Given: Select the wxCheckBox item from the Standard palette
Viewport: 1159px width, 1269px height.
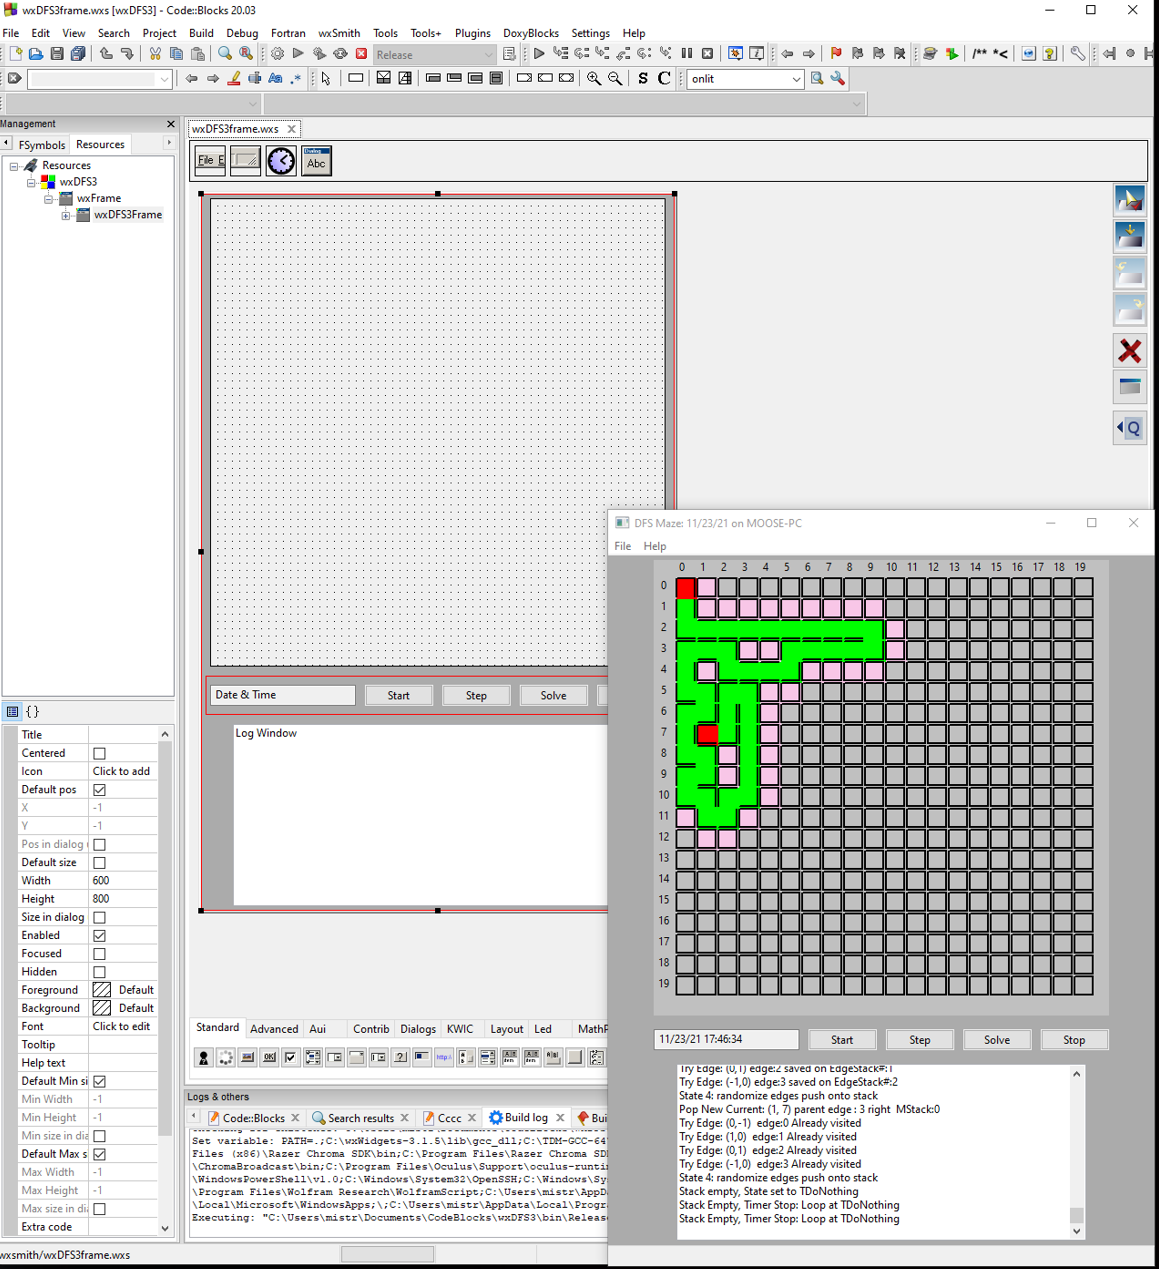Looking at the screenshot, I should pyautogui.click(x=290, y=1057).
